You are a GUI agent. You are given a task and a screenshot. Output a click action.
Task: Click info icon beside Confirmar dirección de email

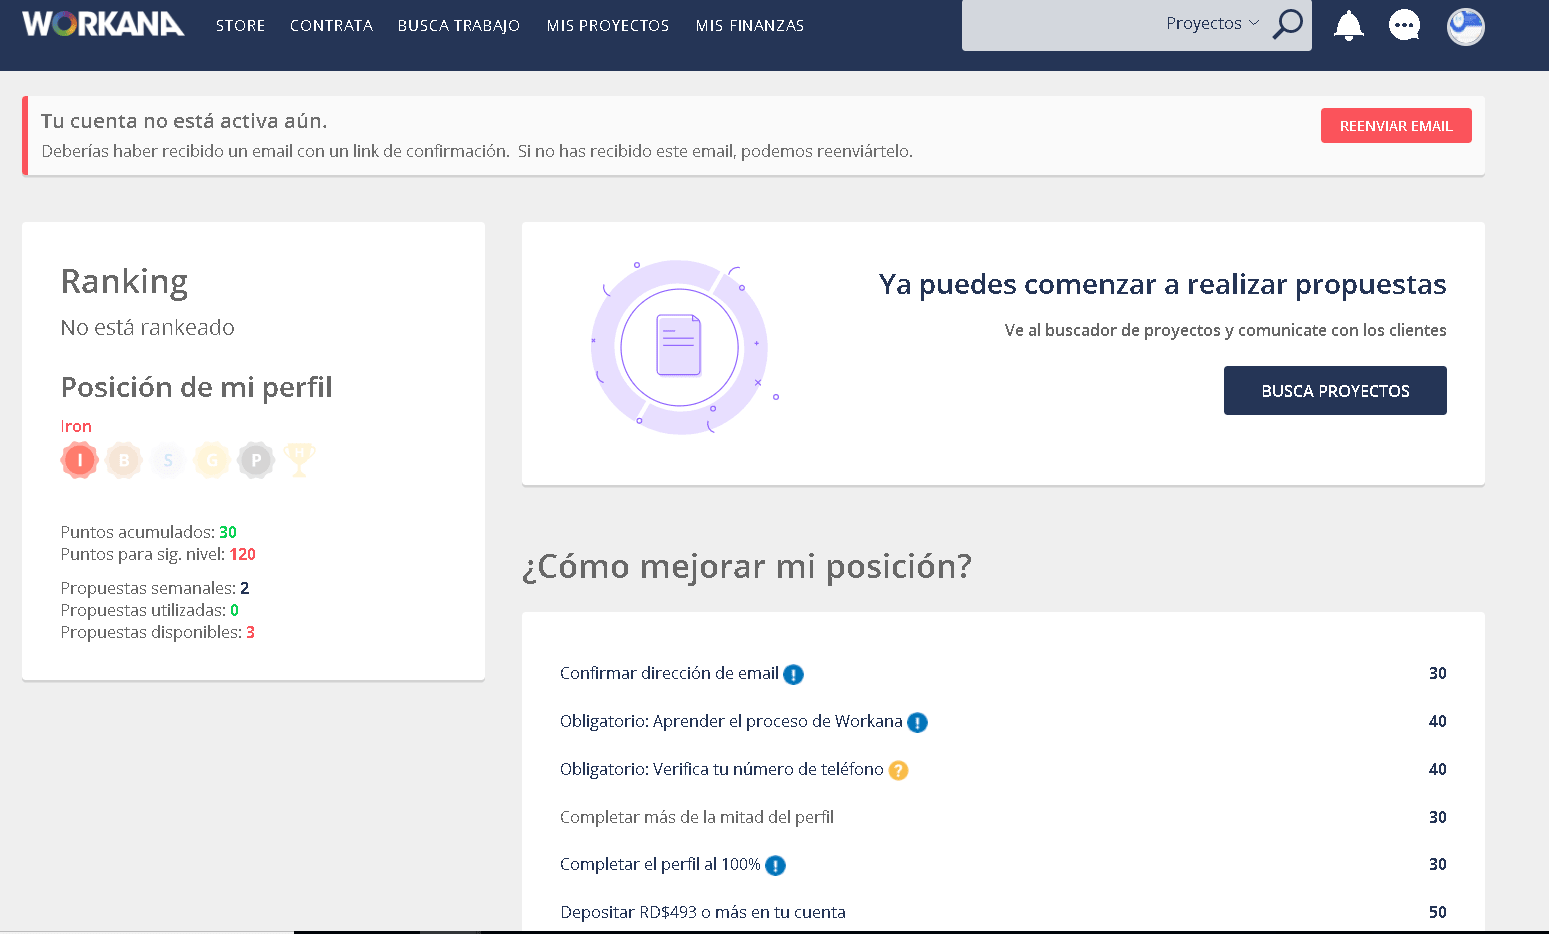tap(794, 674)
